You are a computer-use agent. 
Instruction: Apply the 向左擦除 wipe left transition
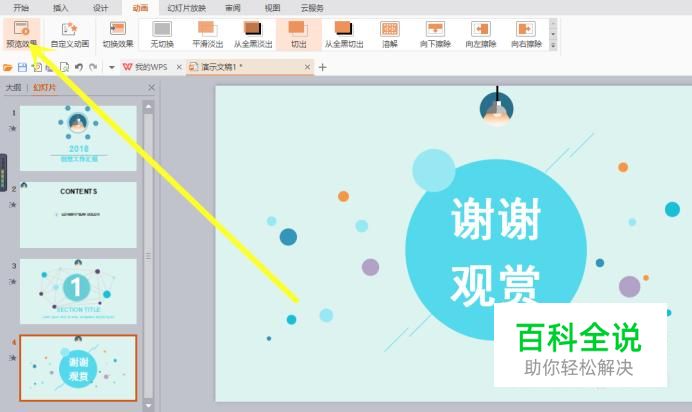point(481,34)
